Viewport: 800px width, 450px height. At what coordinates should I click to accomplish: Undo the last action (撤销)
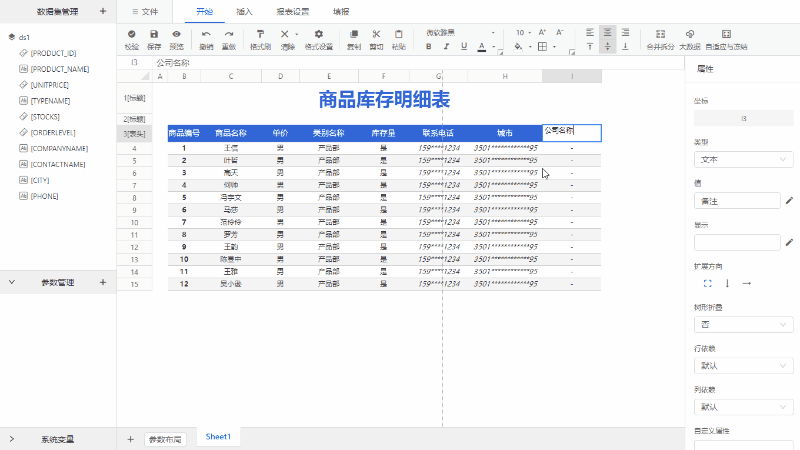click(206, 34)
